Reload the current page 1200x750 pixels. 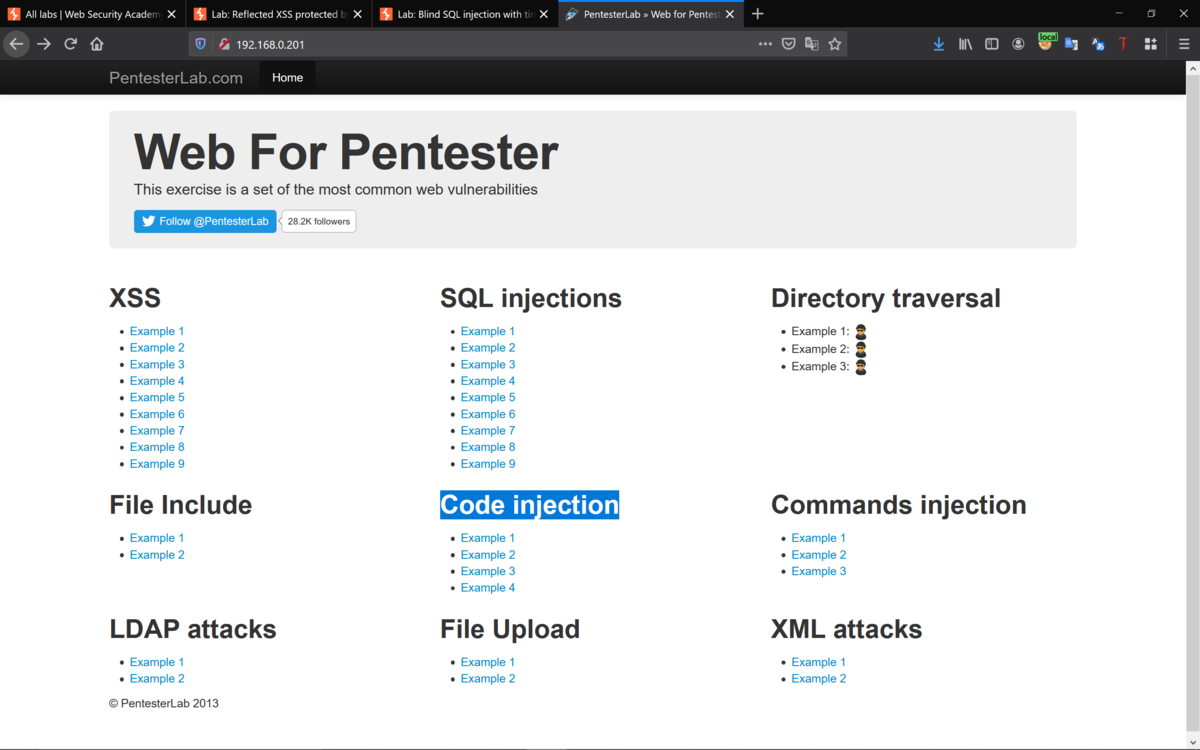70,44
